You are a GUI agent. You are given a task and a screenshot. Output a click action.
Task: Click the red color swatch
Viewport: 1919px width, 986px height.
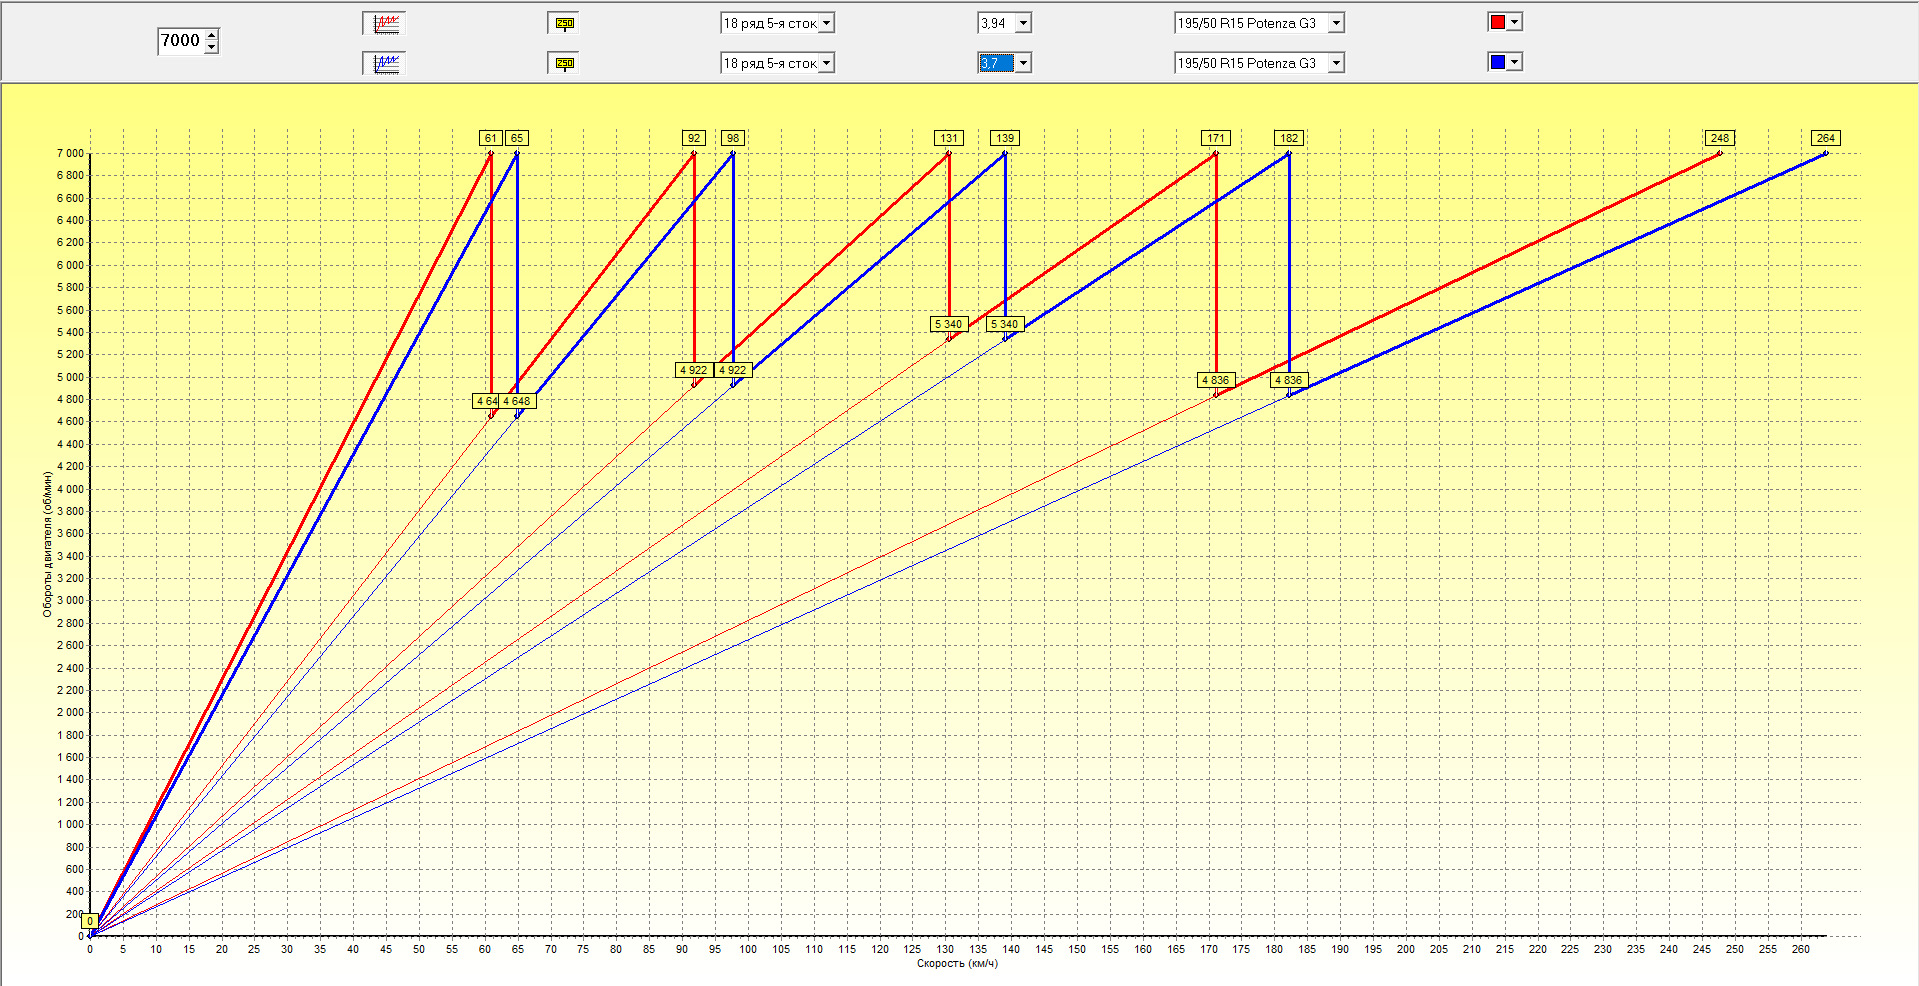tap(1497, 22)
